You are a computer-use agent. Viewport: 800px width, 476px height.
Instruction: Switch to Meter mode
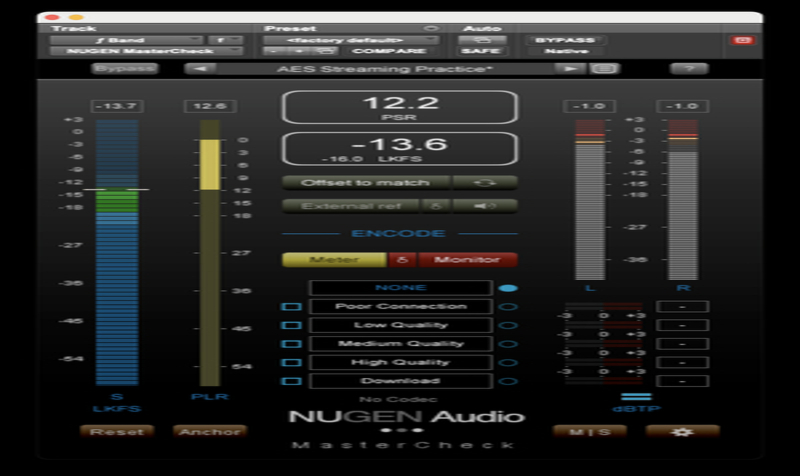(x=334, y=260)
